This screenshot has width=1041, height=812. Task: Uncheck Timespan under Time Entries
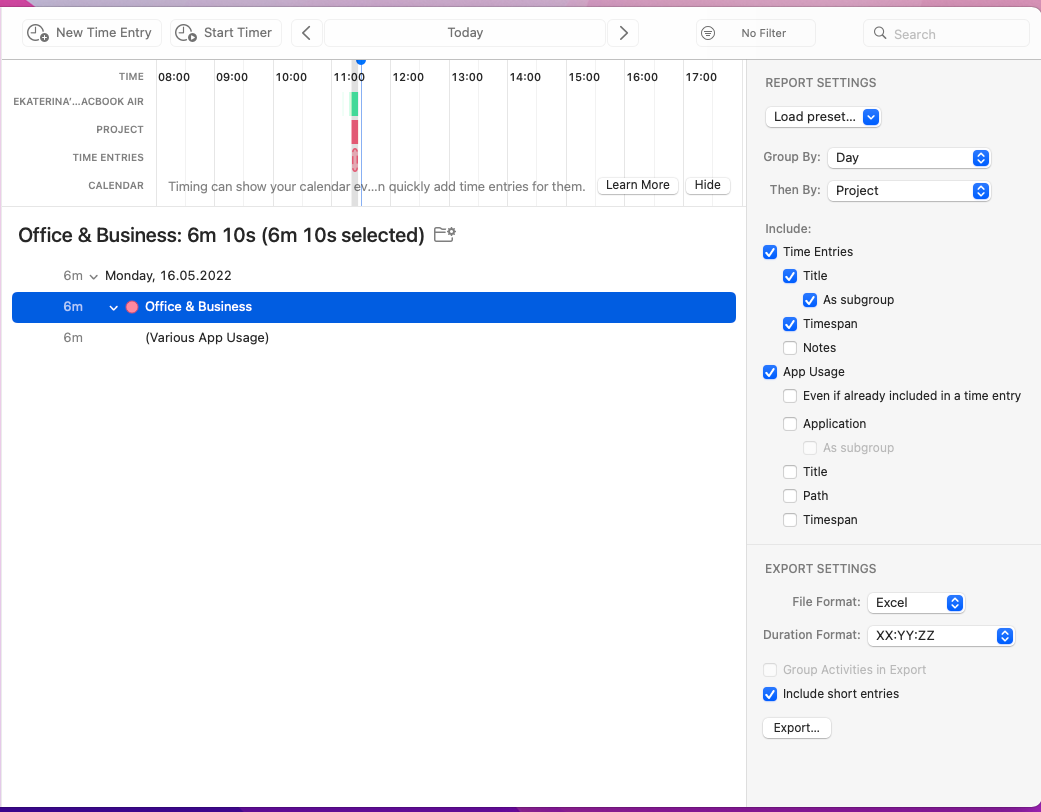click(790, 324)
